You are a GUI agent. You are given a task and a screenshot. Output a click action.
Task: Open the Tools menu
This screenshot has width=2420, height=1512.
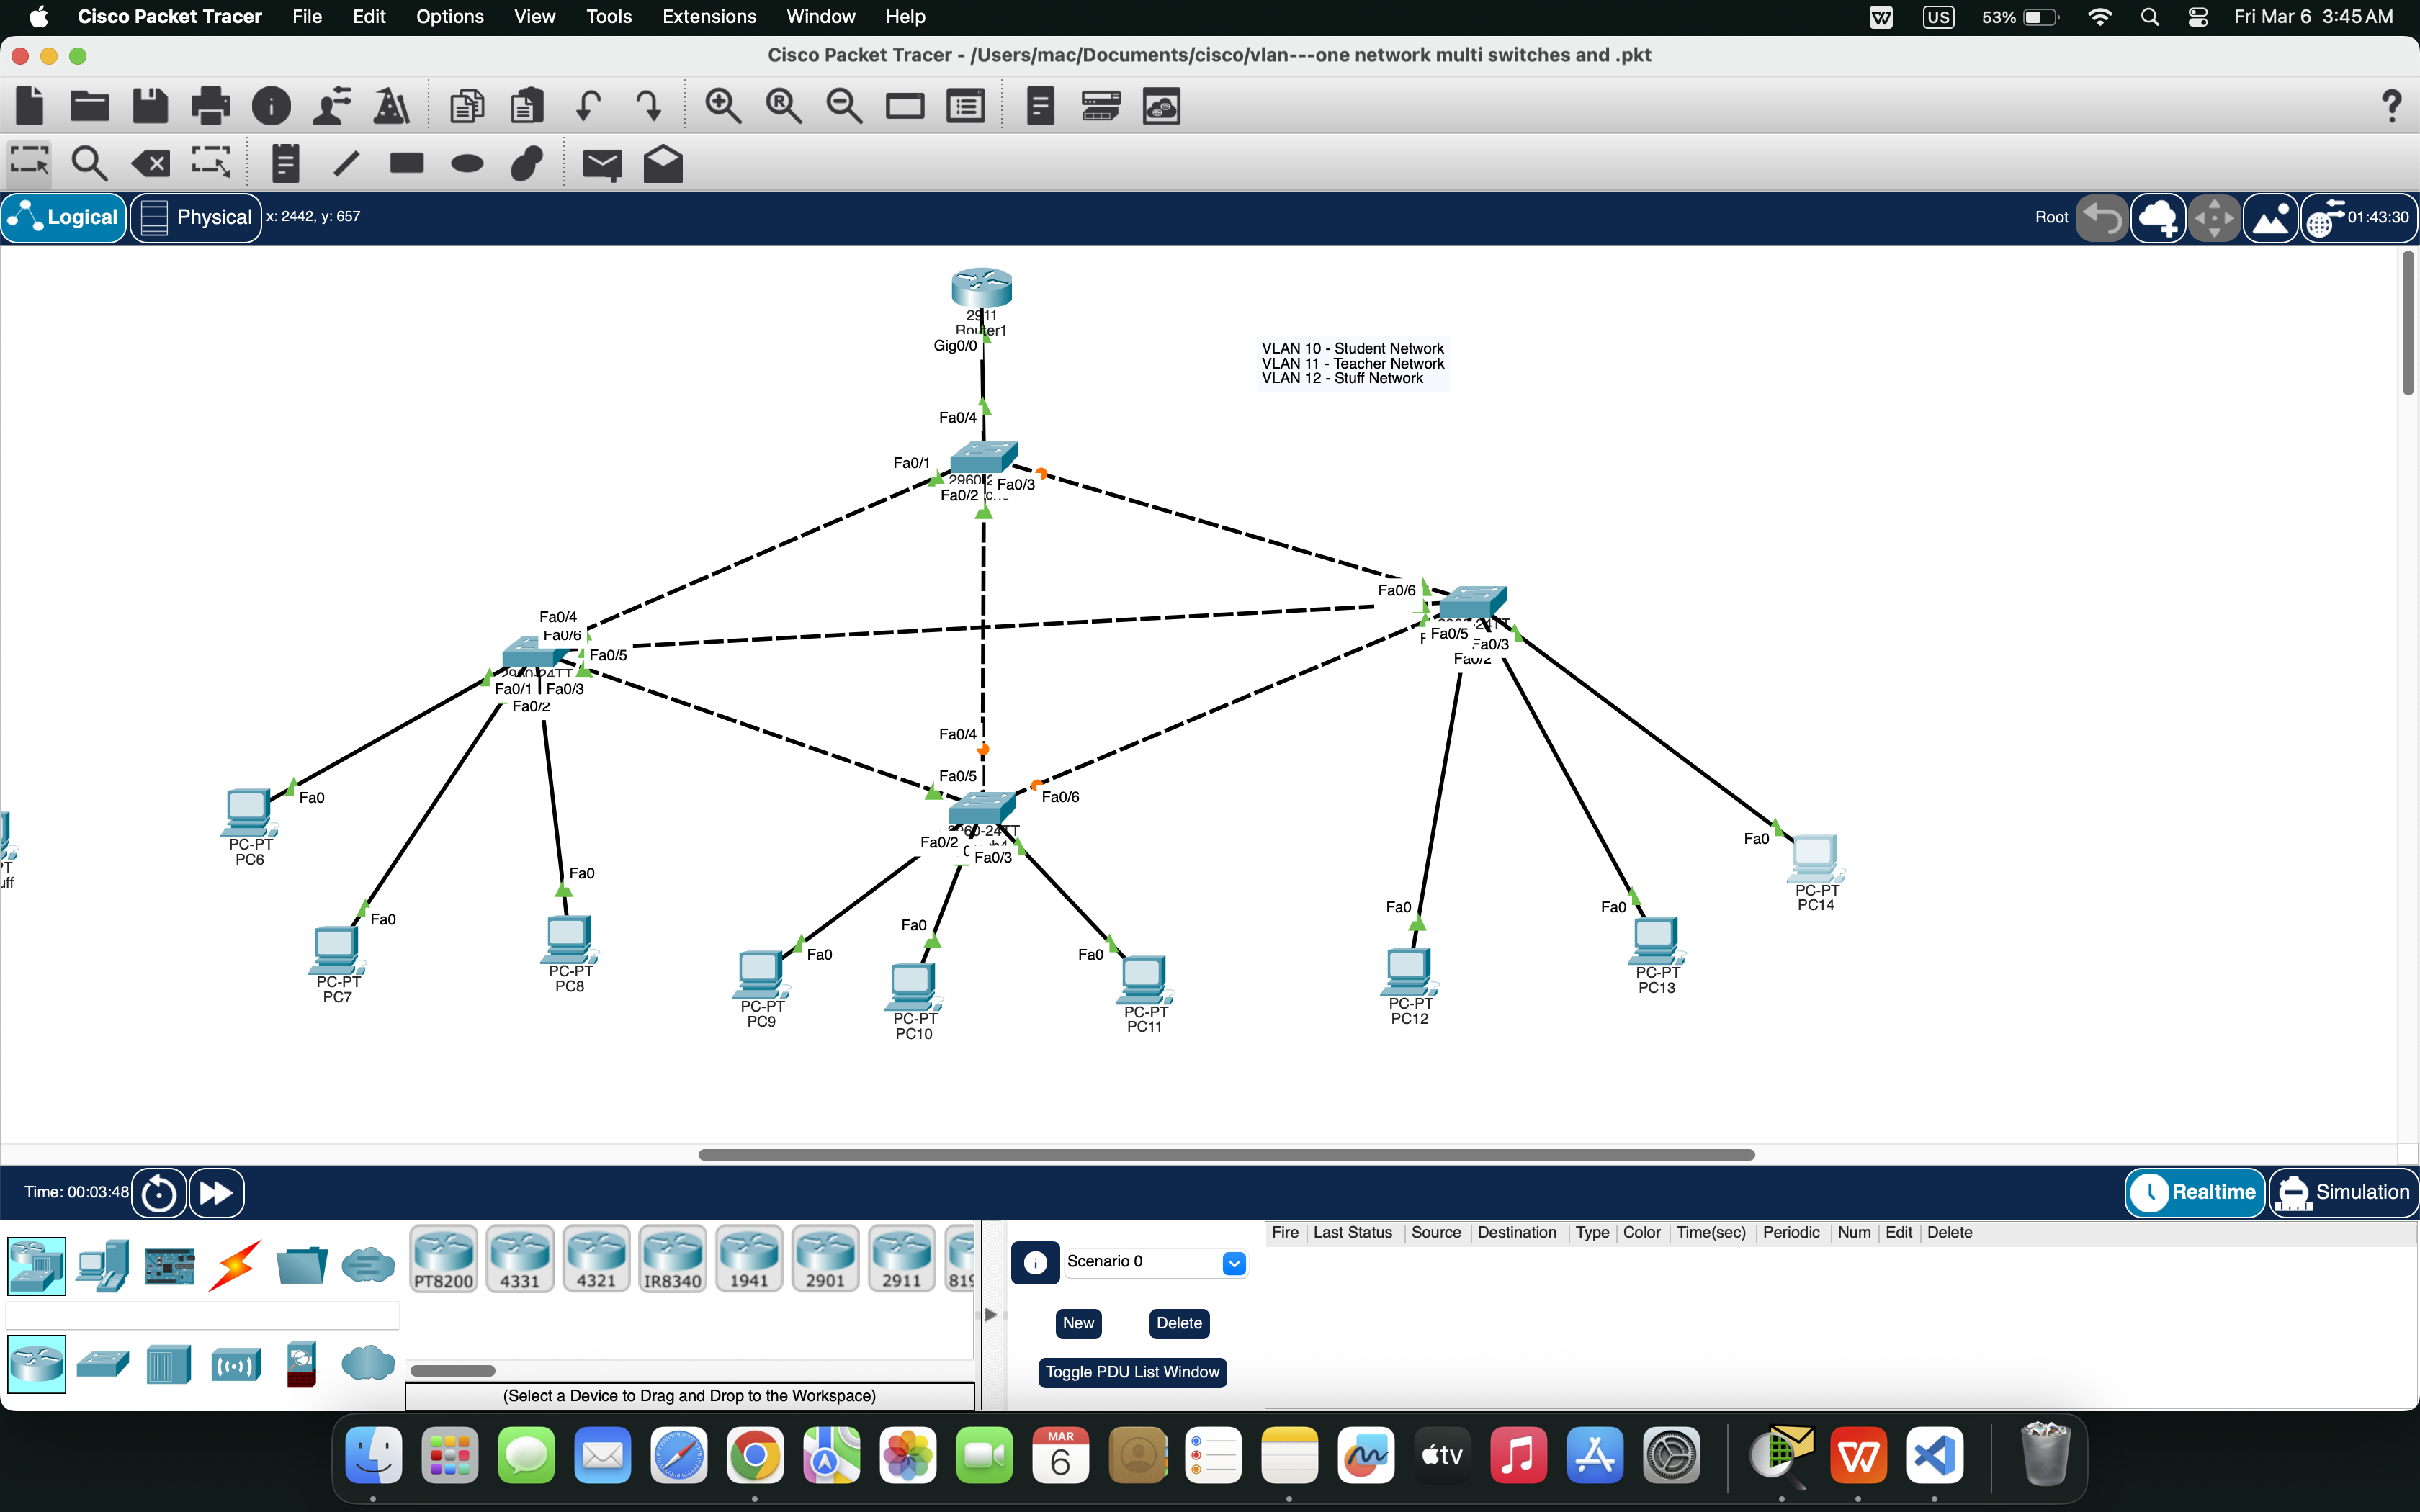click(609, 16)
